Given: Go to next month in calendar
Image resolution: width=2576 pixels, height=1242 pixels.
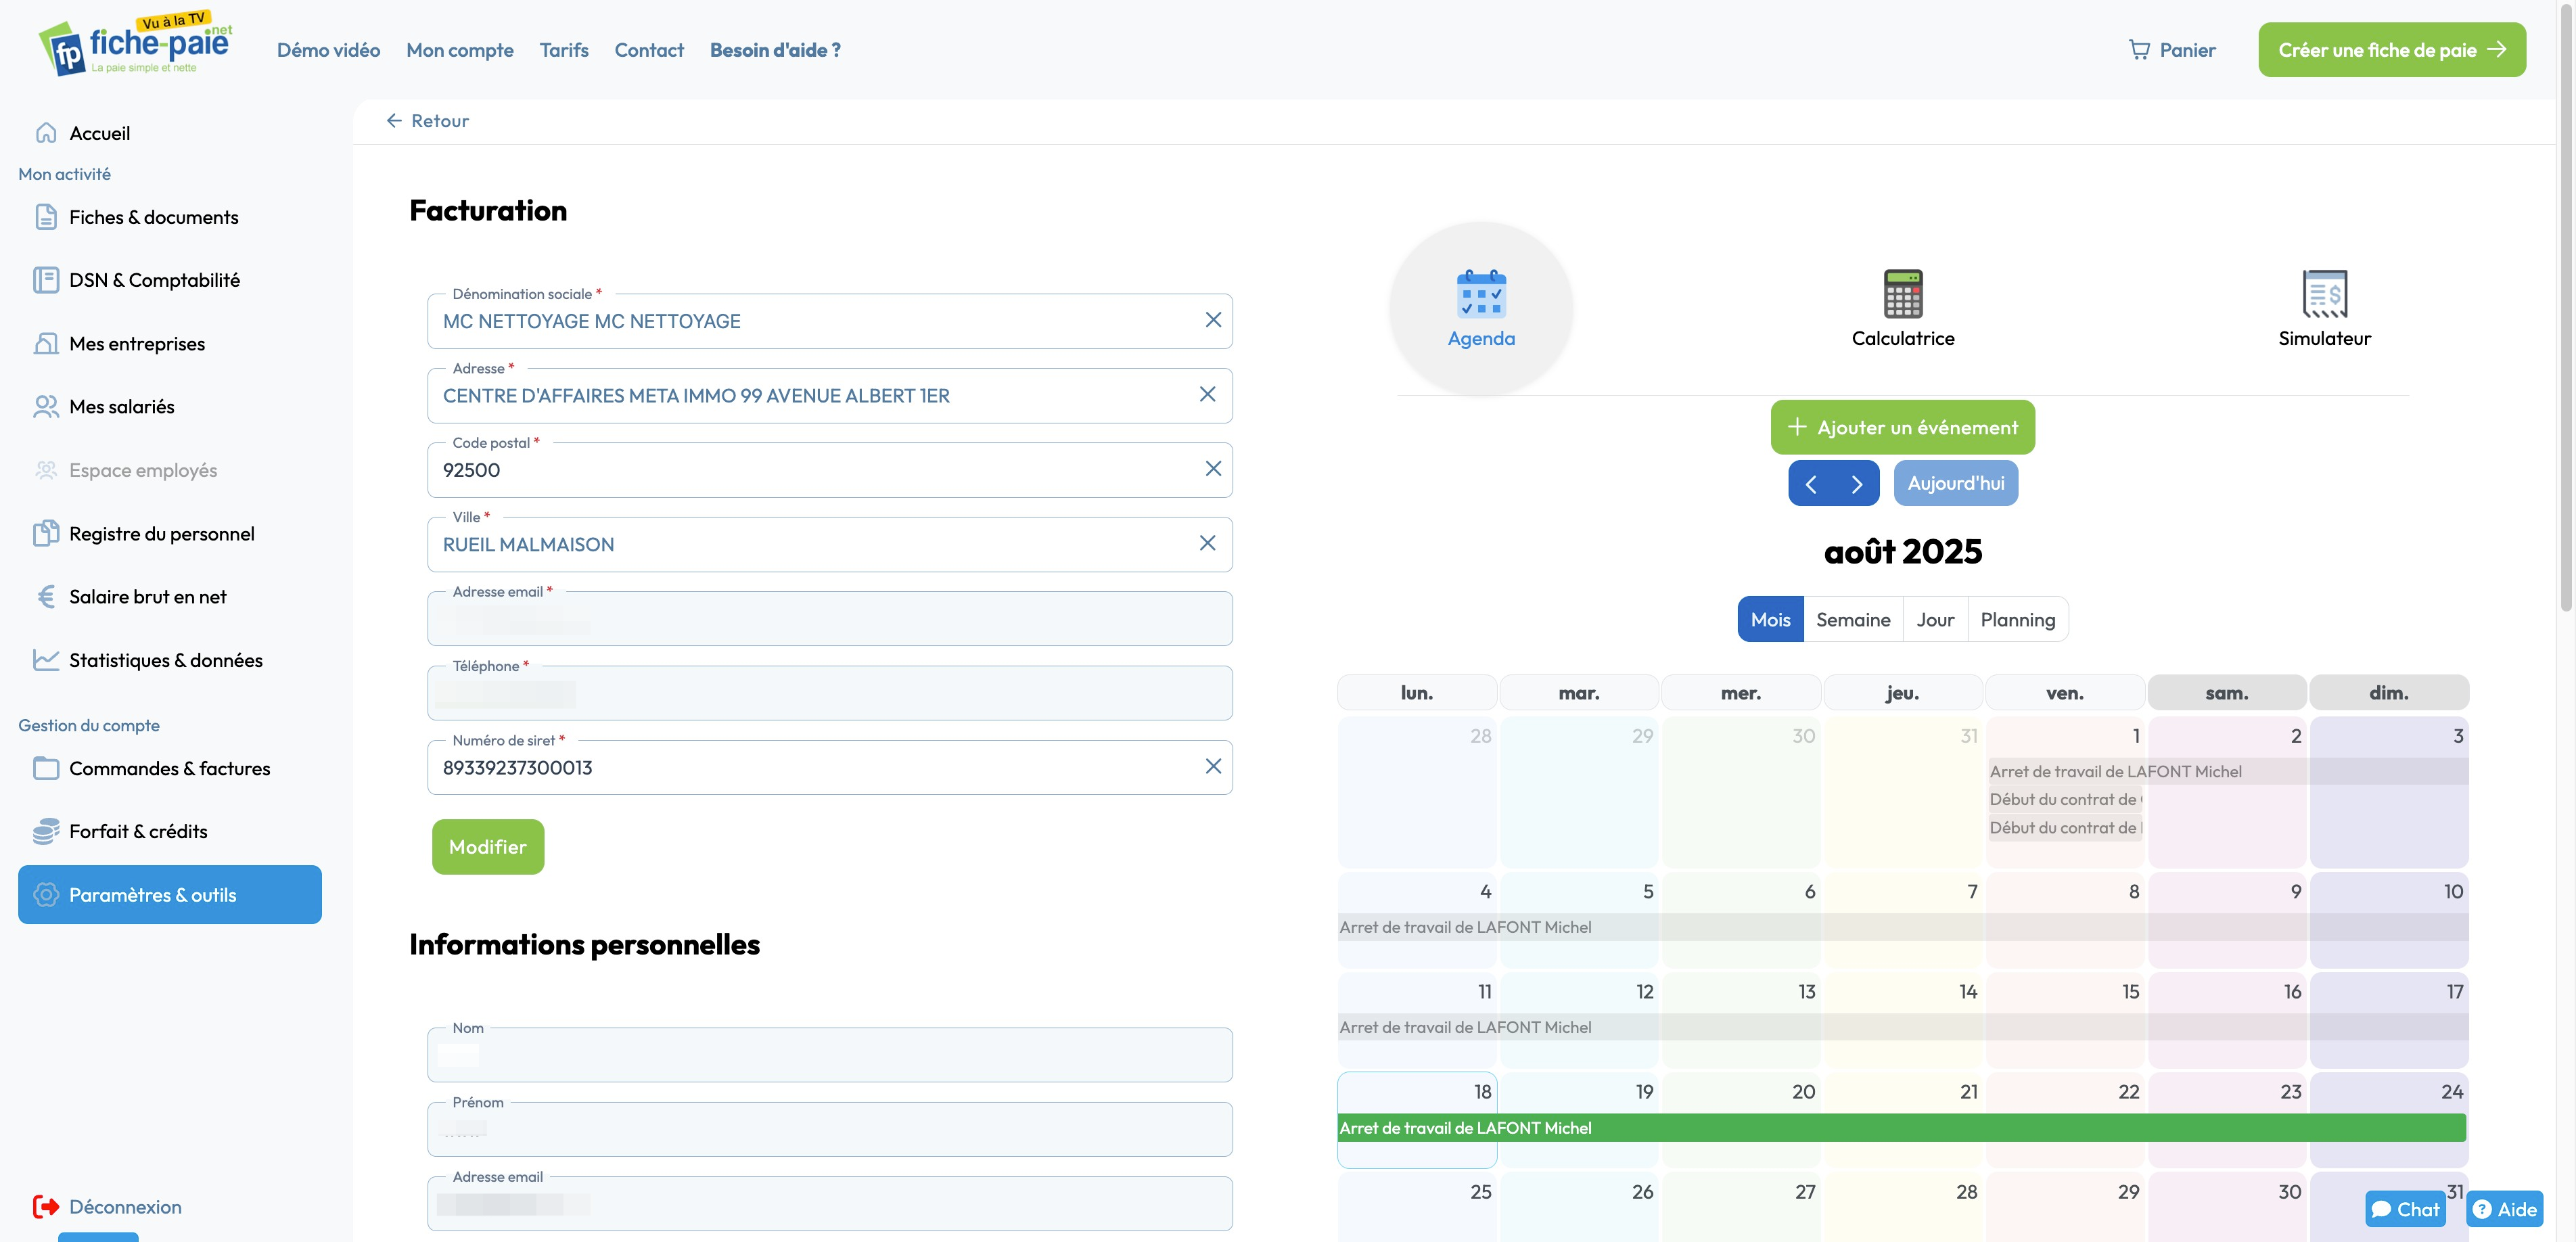Looking at the screenshot, I should click(1856, 484).
